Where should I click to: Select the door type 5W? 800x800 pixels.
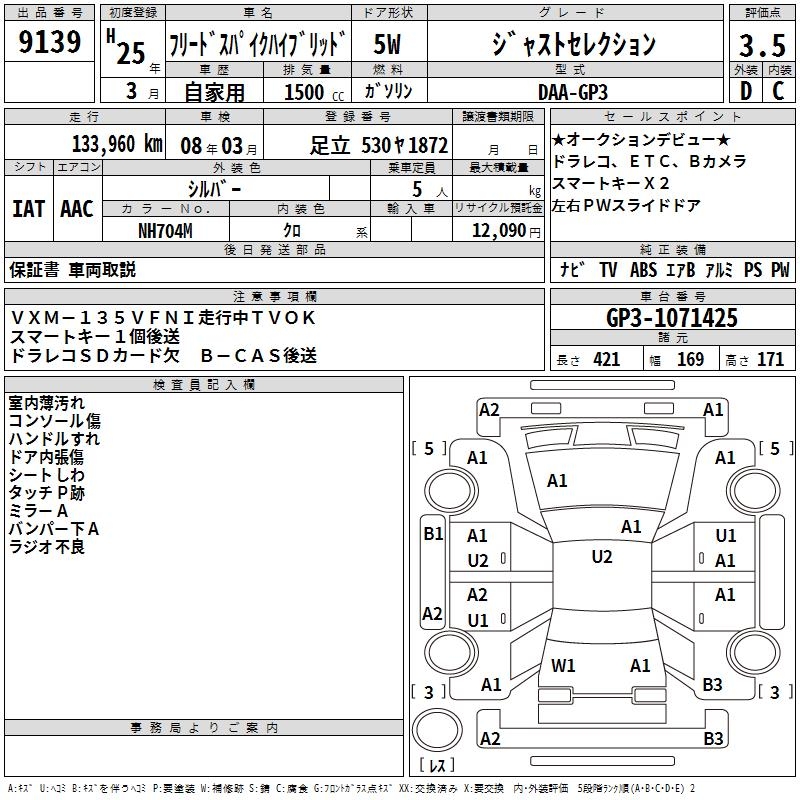pyautogui.click(x=388, y=44)
